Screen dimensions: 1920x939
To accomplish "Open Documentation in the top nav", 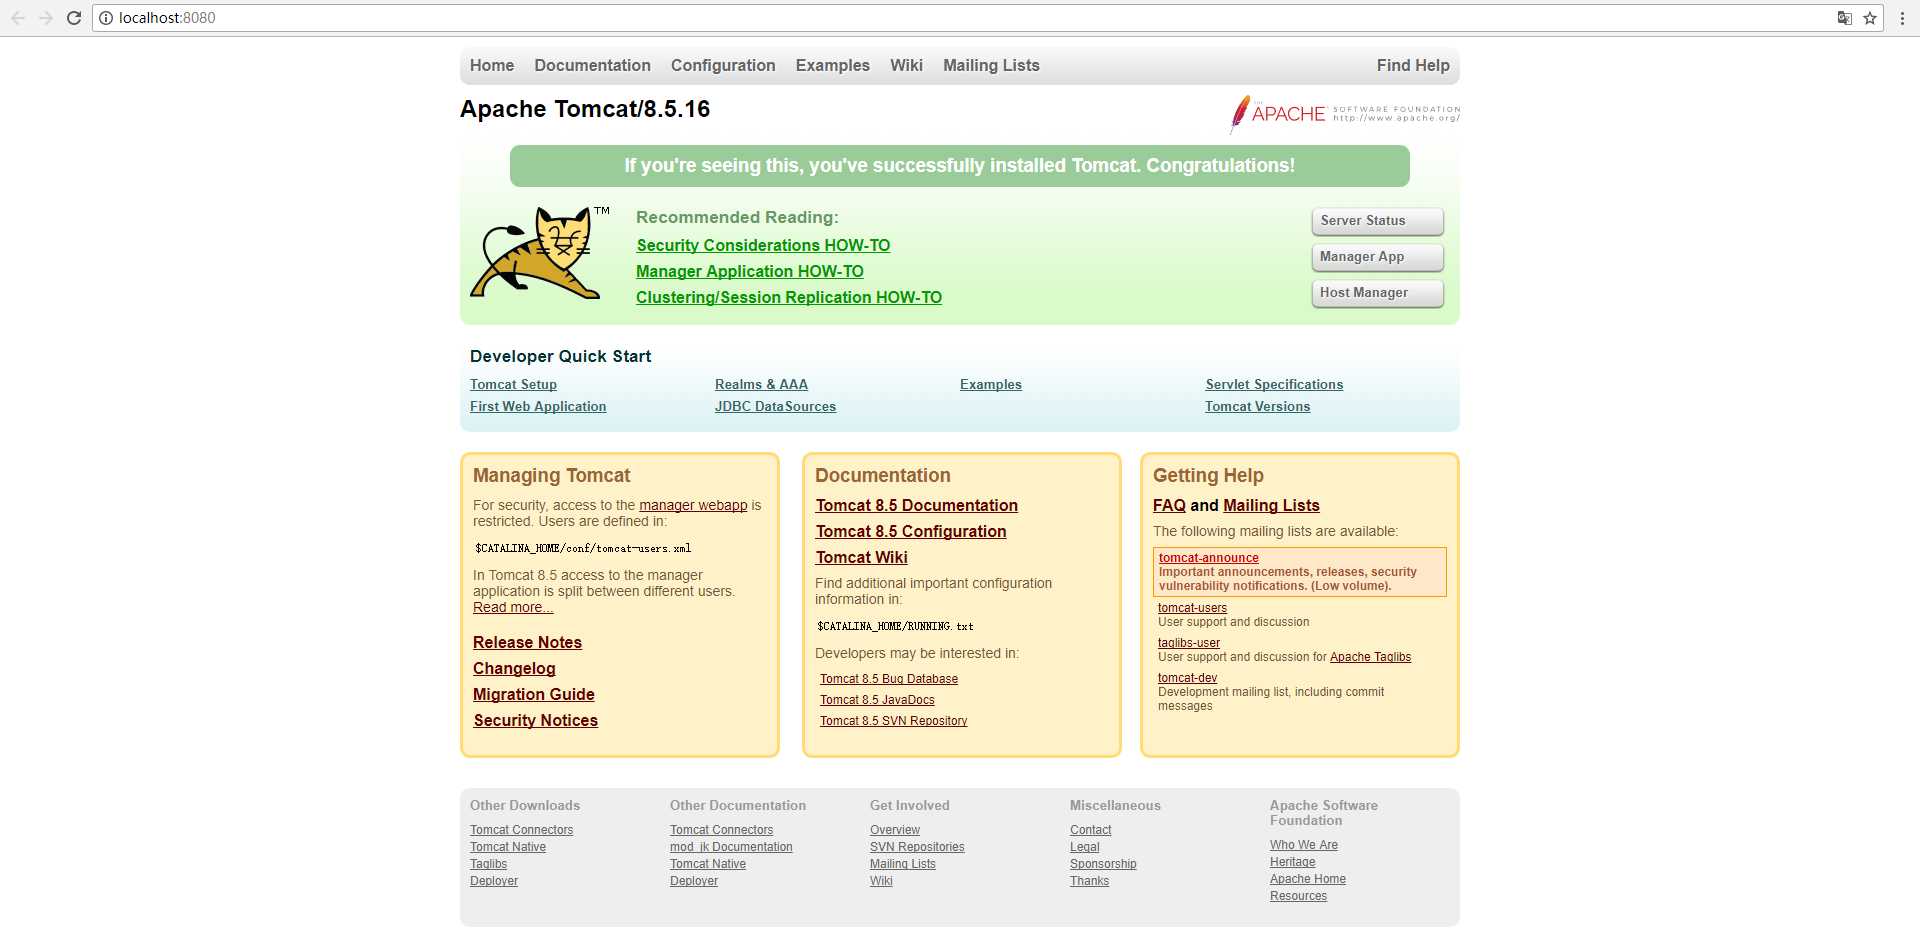I will [592, 65].
